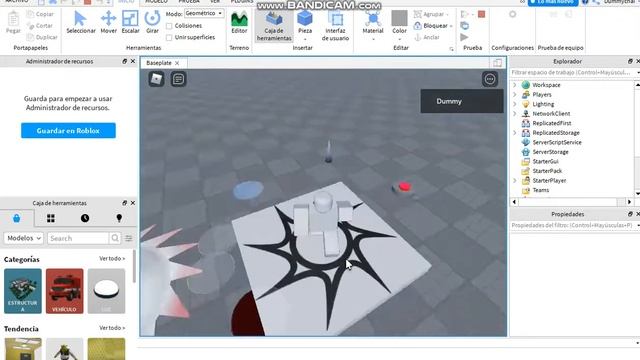640x360 pixels.
Task: Click Duplicar in Portapapeles
Action: (42, 37)
